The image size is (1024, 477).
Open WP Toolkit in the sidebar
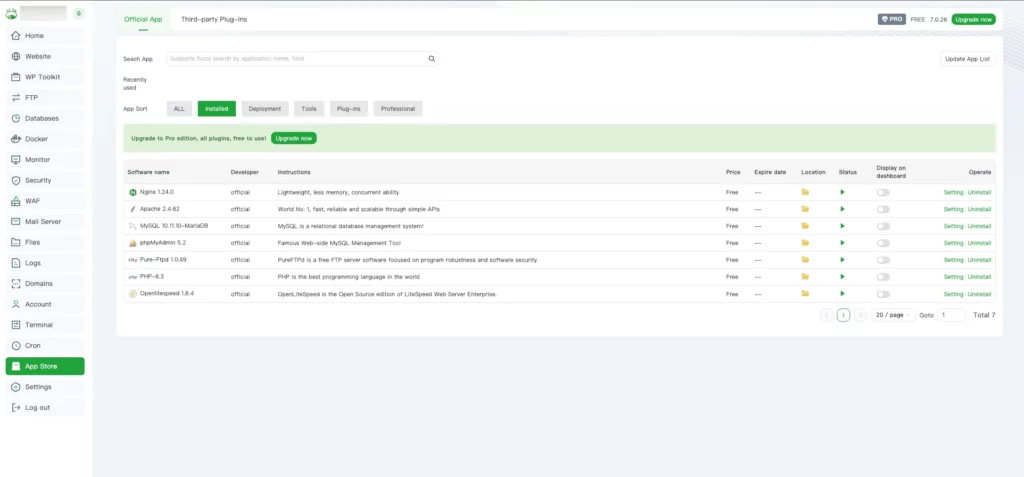[x=45, y=77]
